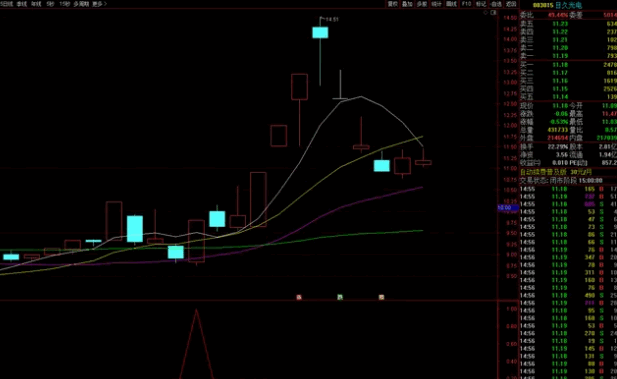
Task: Click the 买一 price 11.18
Action: (560, 65)
